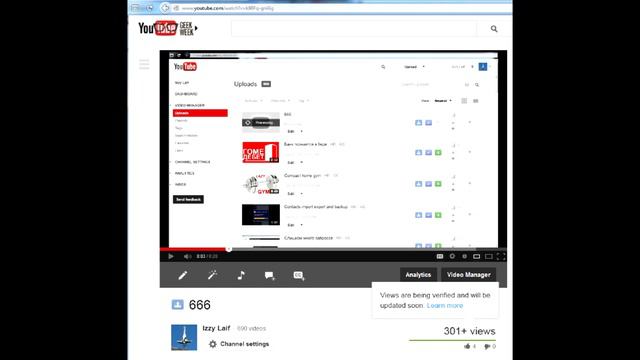The height and width of the screenshot is (360, 640).
Task: Switch to the small player size
Action: pos(476,256)
